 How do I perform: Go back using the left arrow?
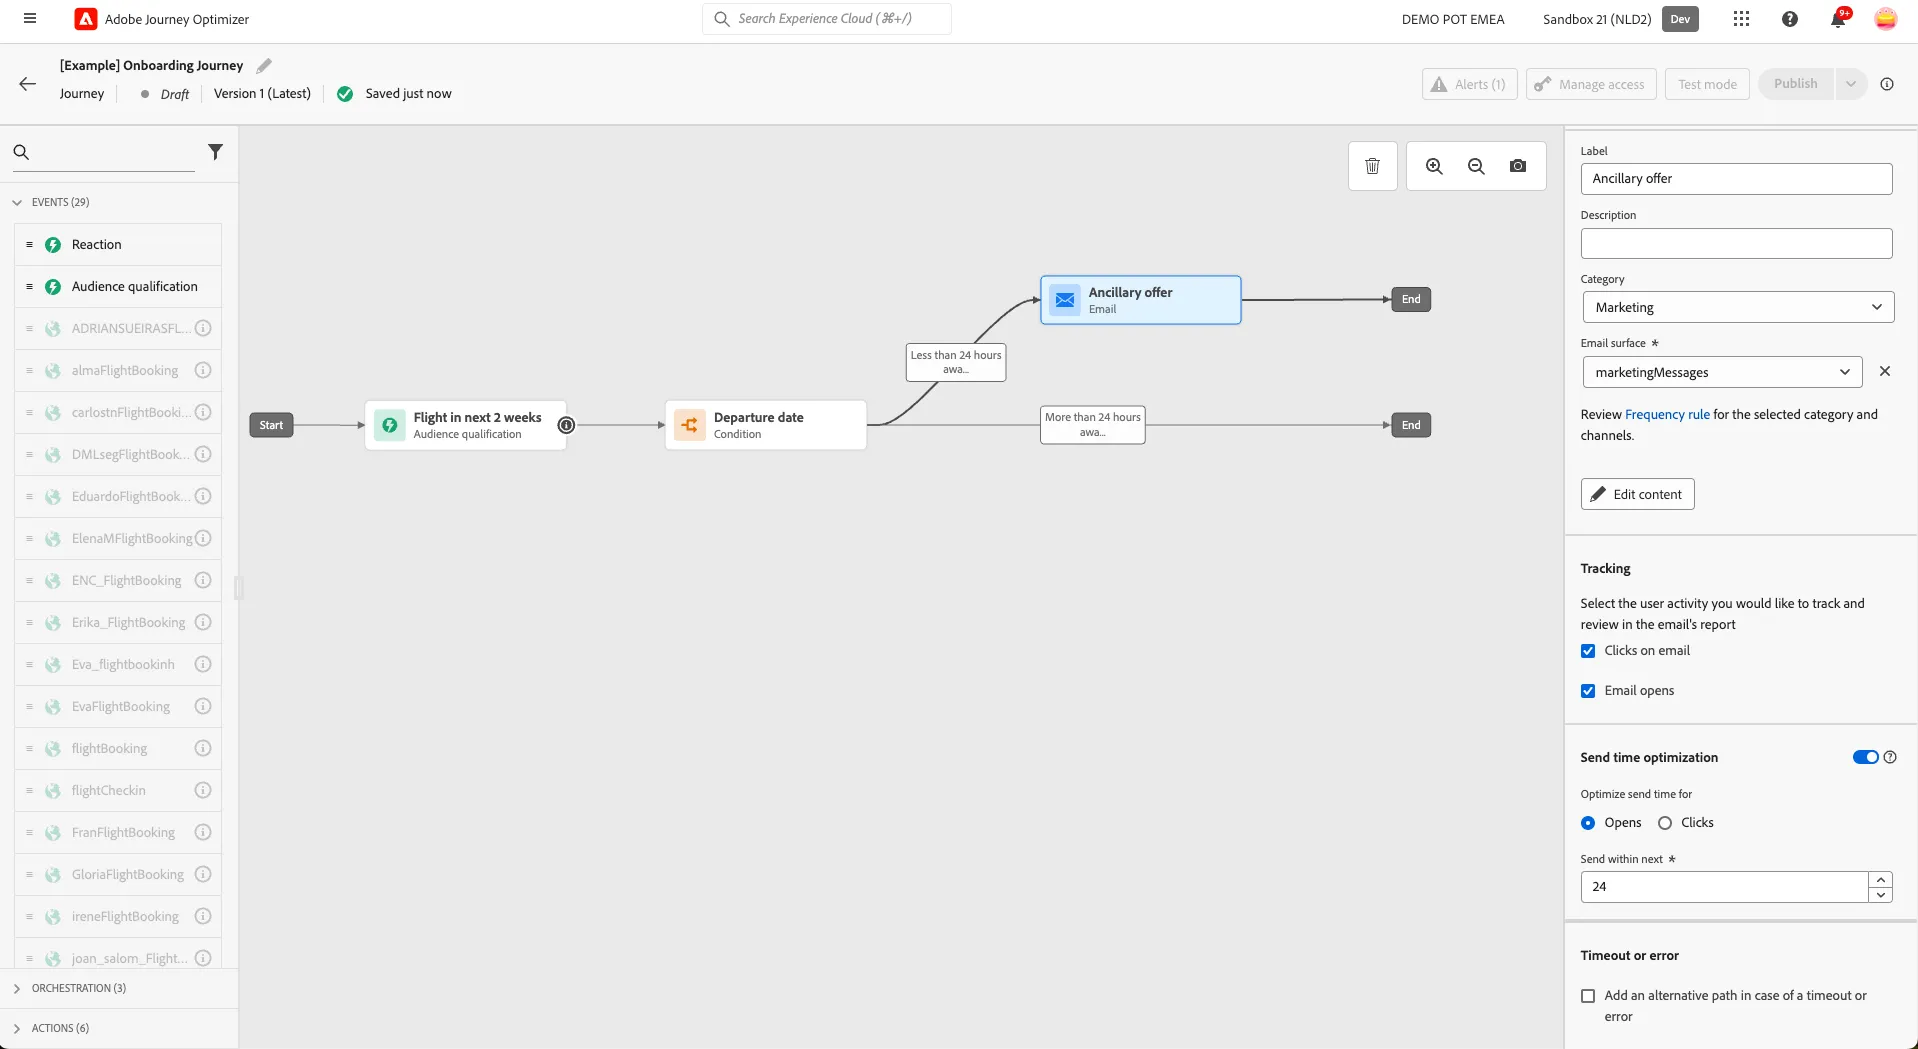(27, 85)
